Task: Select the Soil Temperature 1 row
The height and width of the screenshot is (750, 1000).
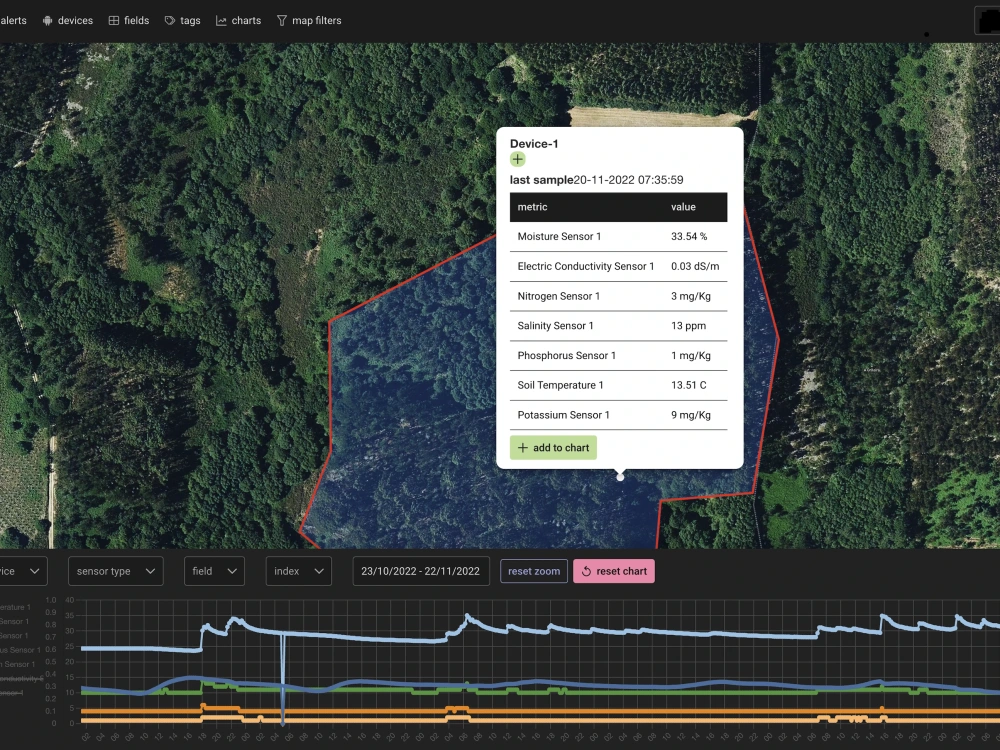Action: (618, 385)
